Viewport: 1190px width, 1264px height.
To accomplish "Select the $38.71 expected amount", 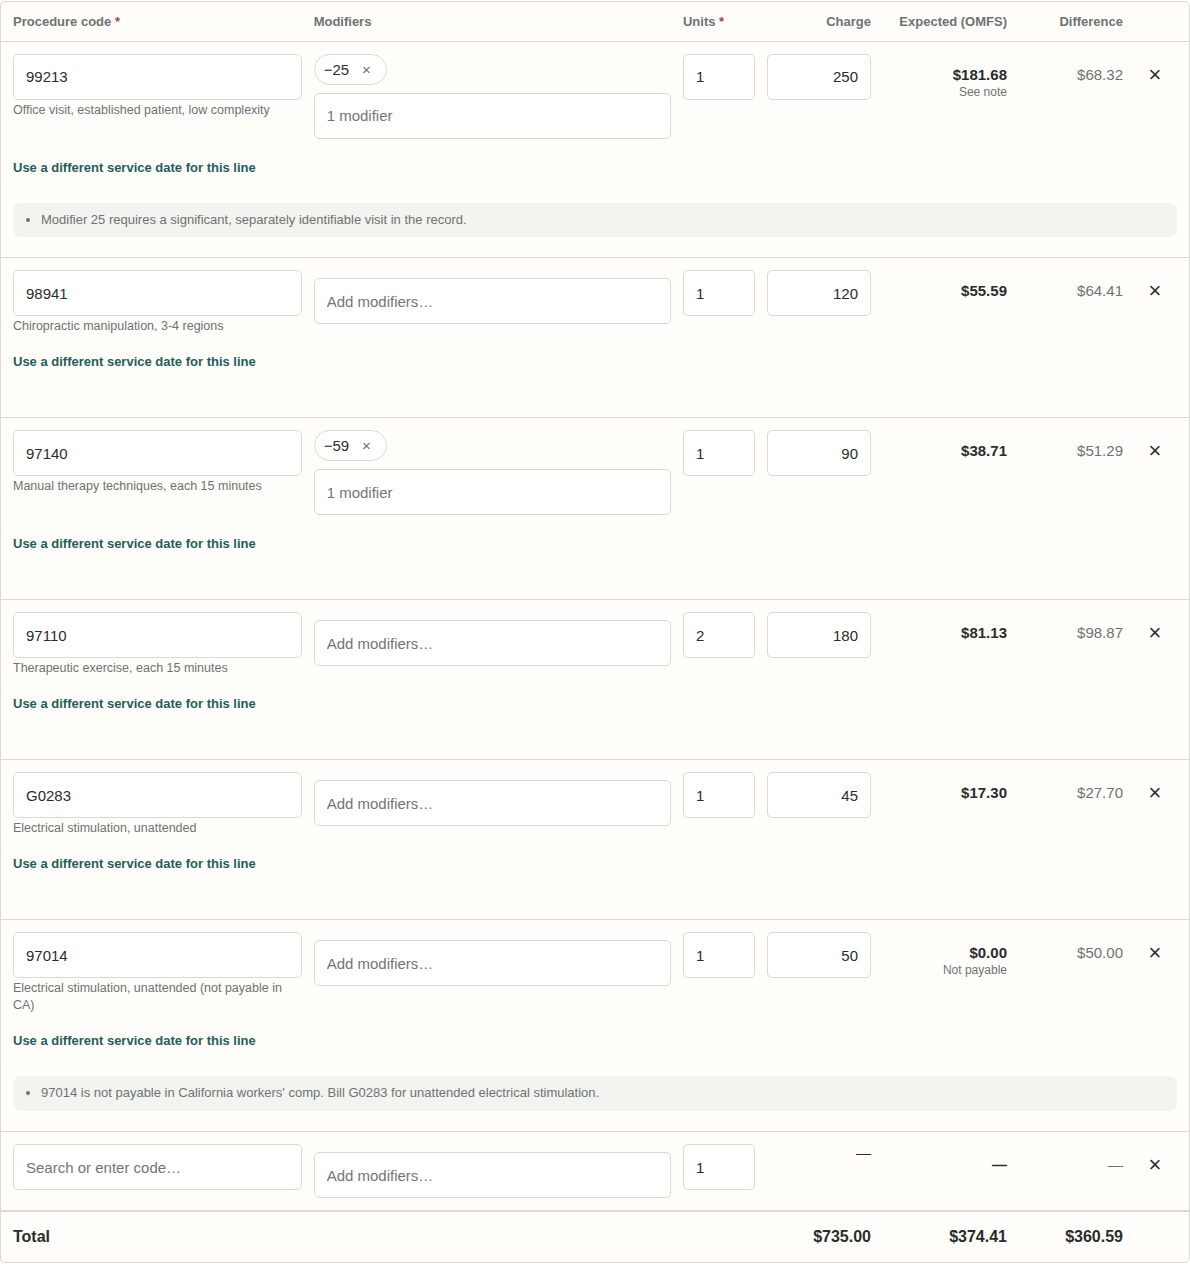I will tap(984, 451).
